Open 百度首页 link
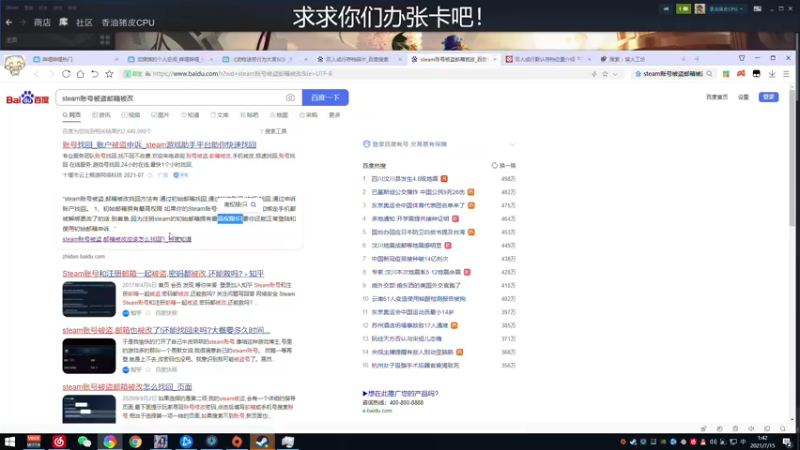 tap(716, 97)
